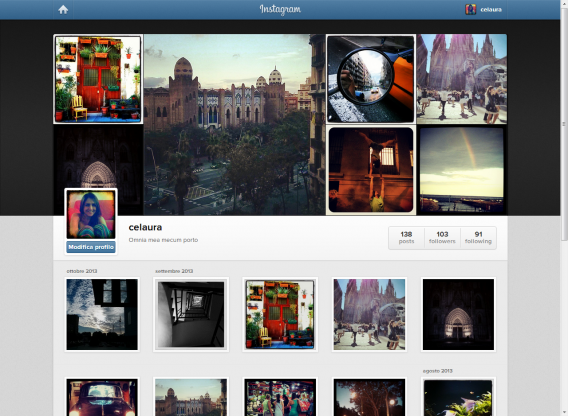Open the 91 following list
The image size is (568, 416).
coord(478,238)
